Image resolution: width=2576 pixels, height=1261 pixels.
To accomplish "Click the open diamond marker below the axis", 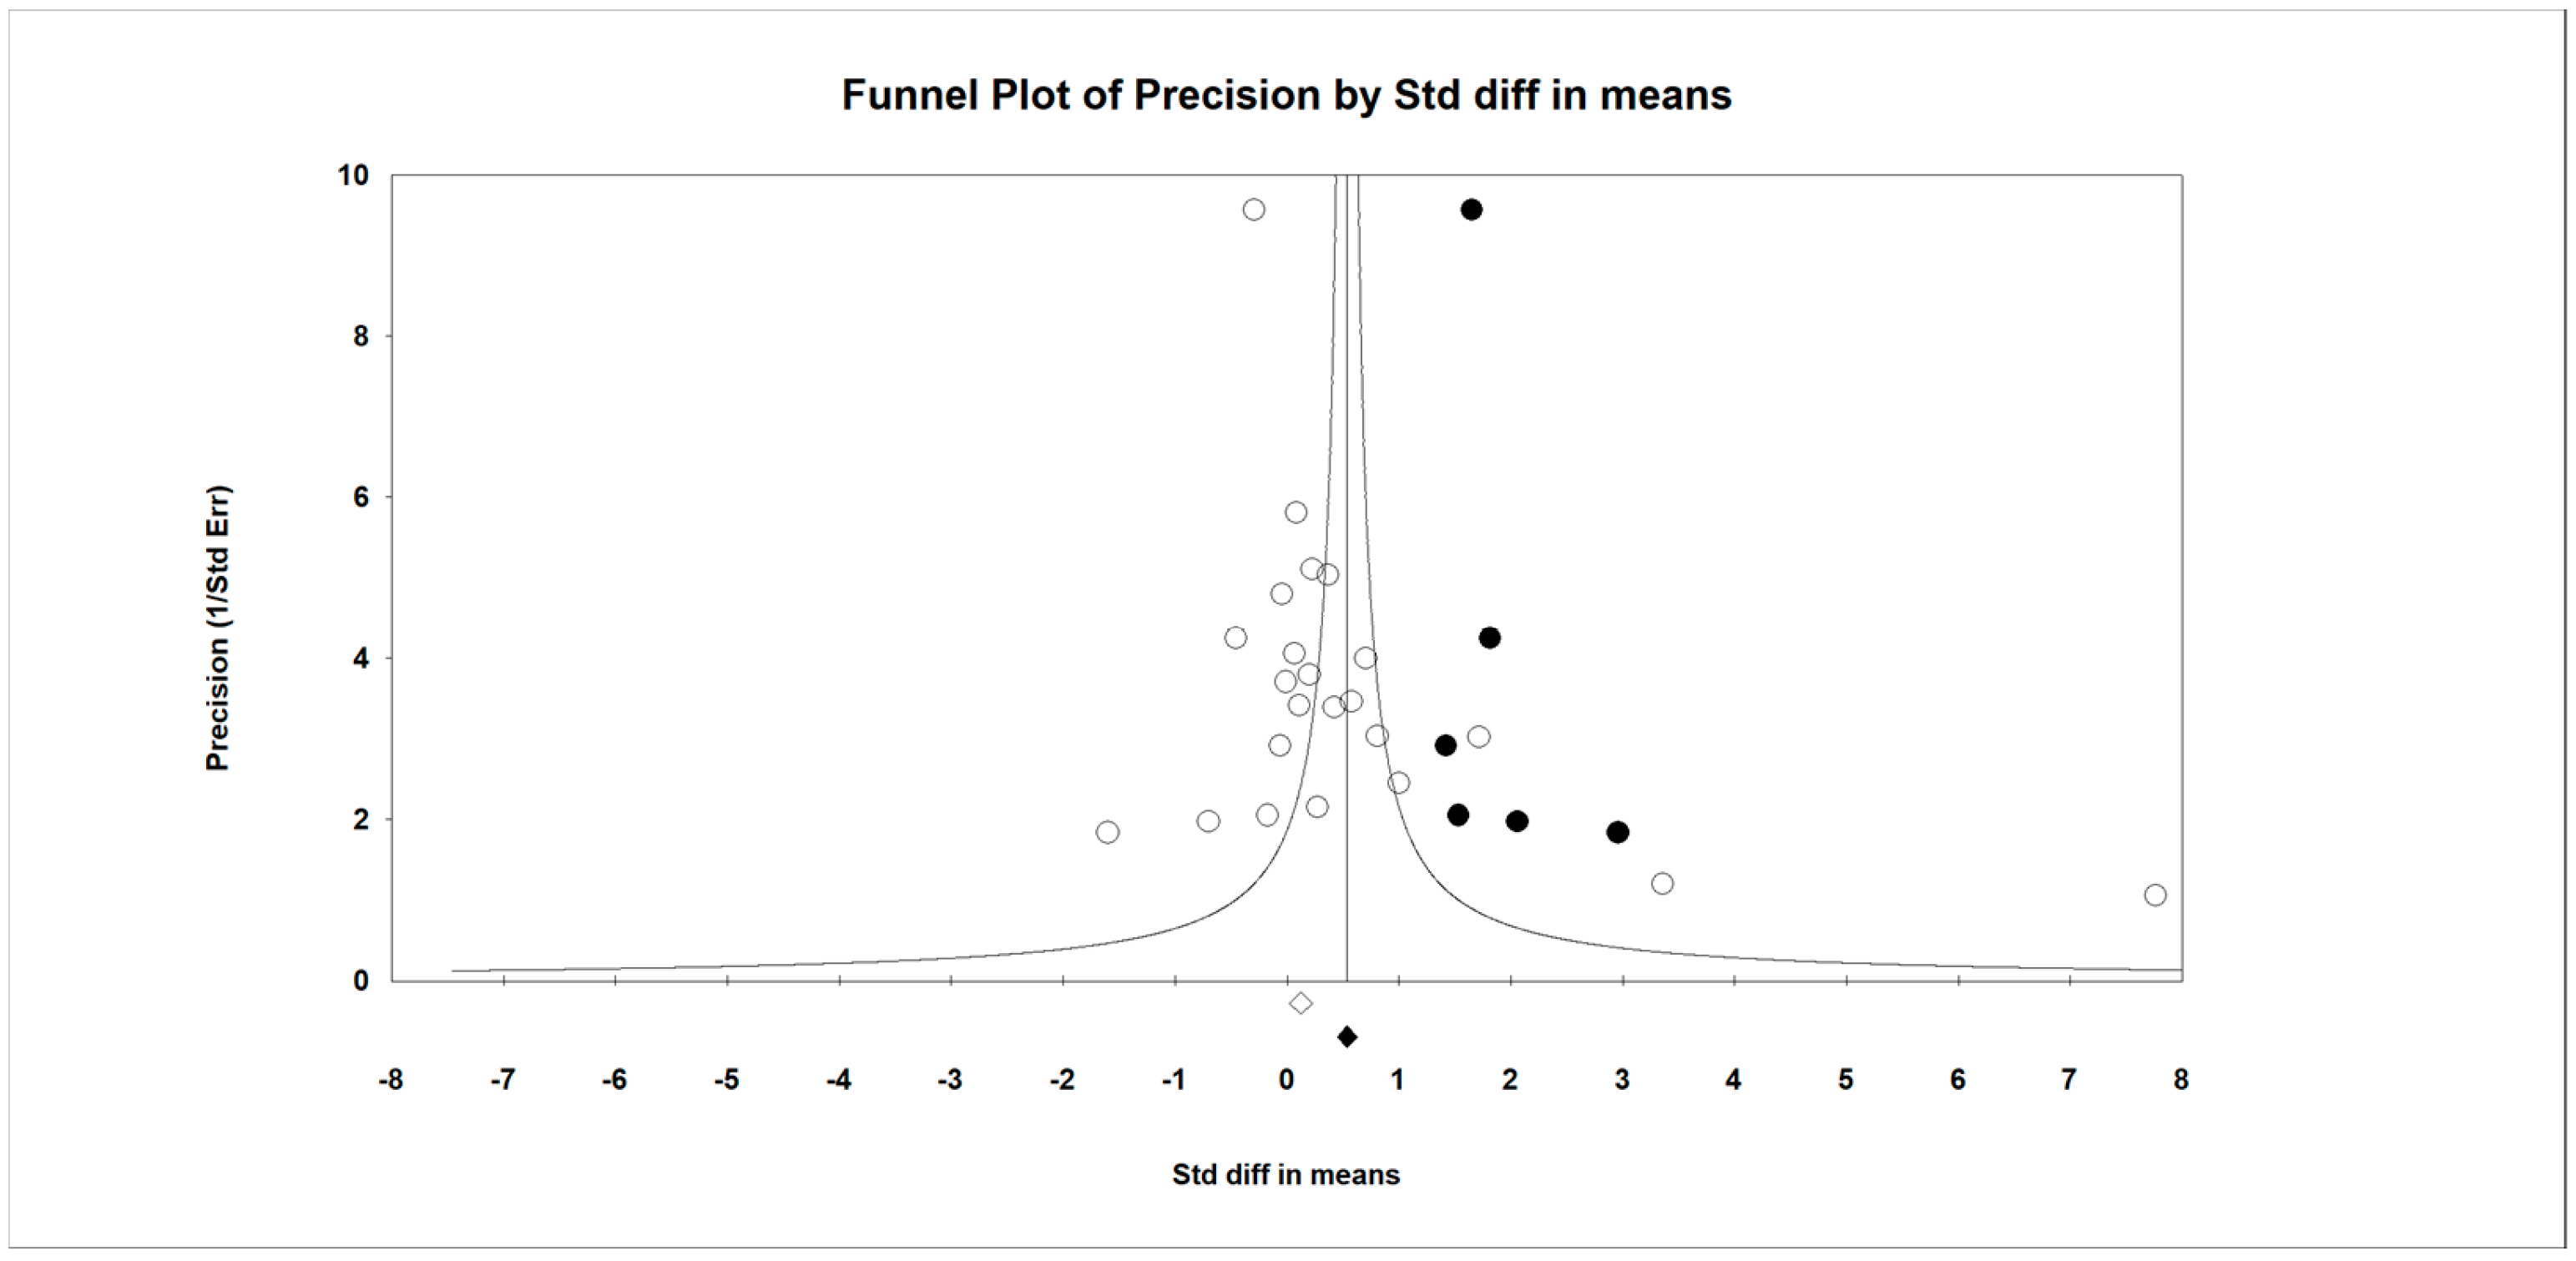I will pyautogui.click(x=1300, y=1002).
